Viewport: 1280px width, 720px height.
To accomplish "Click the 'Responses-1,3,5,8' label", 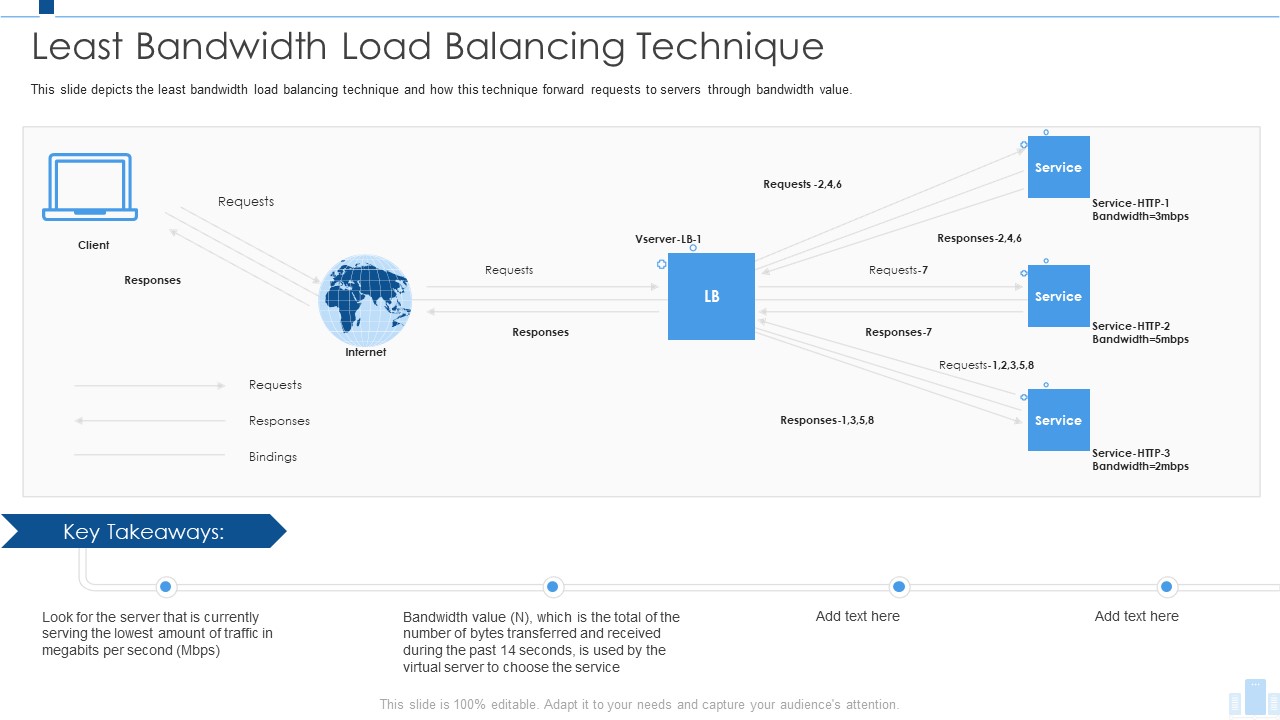I will 827,420.
